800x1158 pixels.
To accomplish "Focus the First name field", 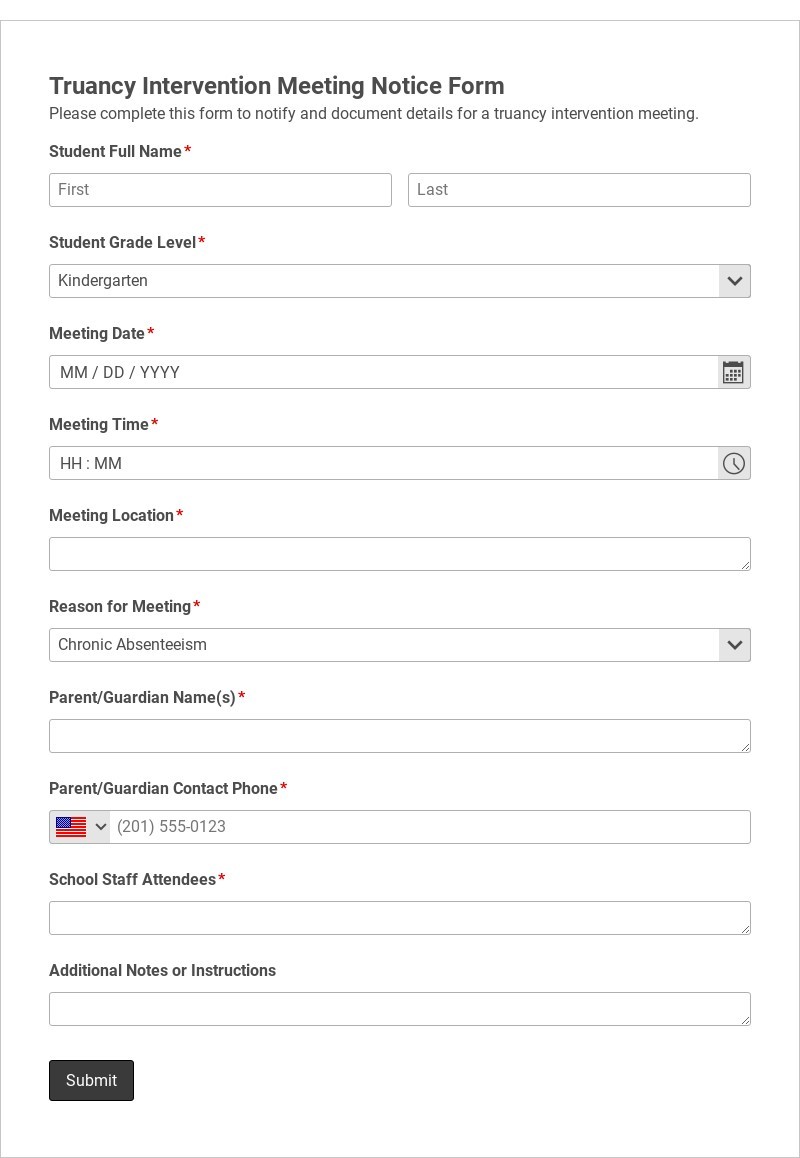I will 220,190.
